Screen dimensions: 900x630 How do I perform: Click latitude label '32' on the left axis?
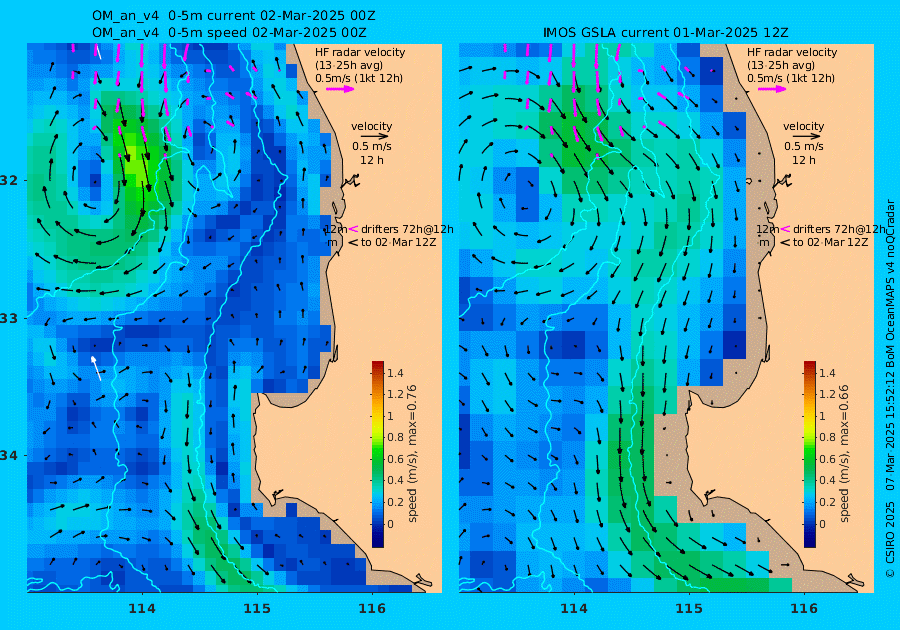[x=11, y=180]
